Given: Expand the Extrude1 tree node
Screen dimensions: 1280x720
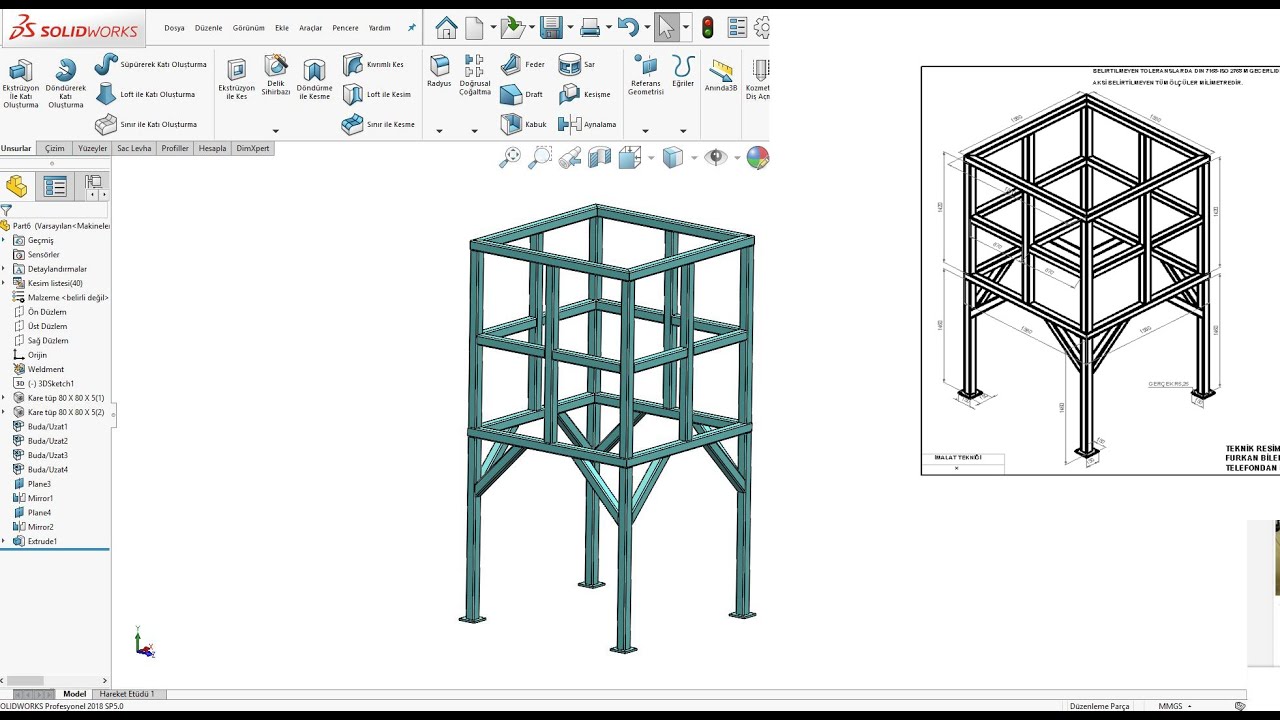Looking at the screenshot, I should 4,541.
